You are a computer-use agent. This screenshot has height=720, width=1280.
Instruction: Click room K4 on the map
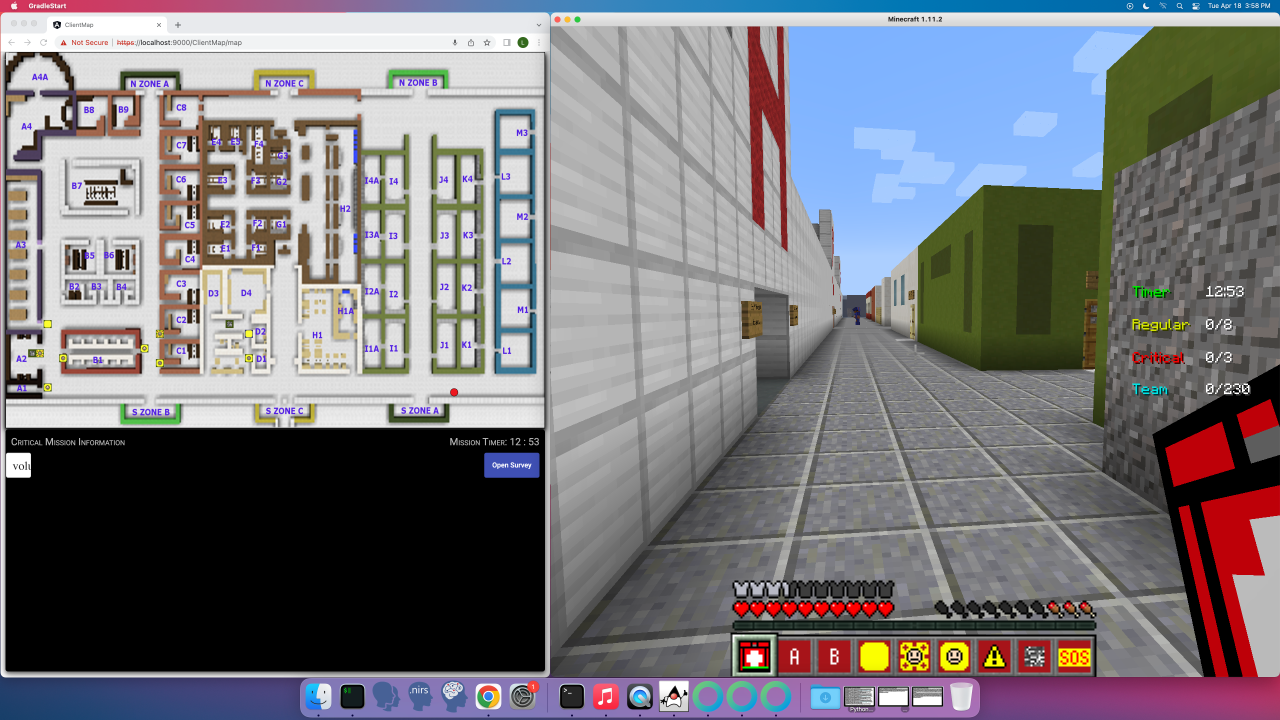[467, 179]
